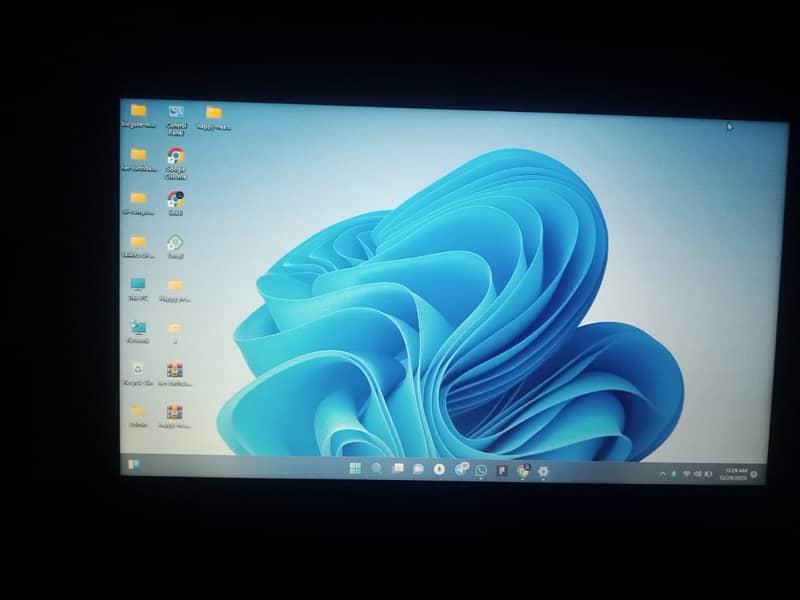Open the Wi-Fi network icon in system tray
The height and width of the screenshot is (600, 800).
[686, 473]
